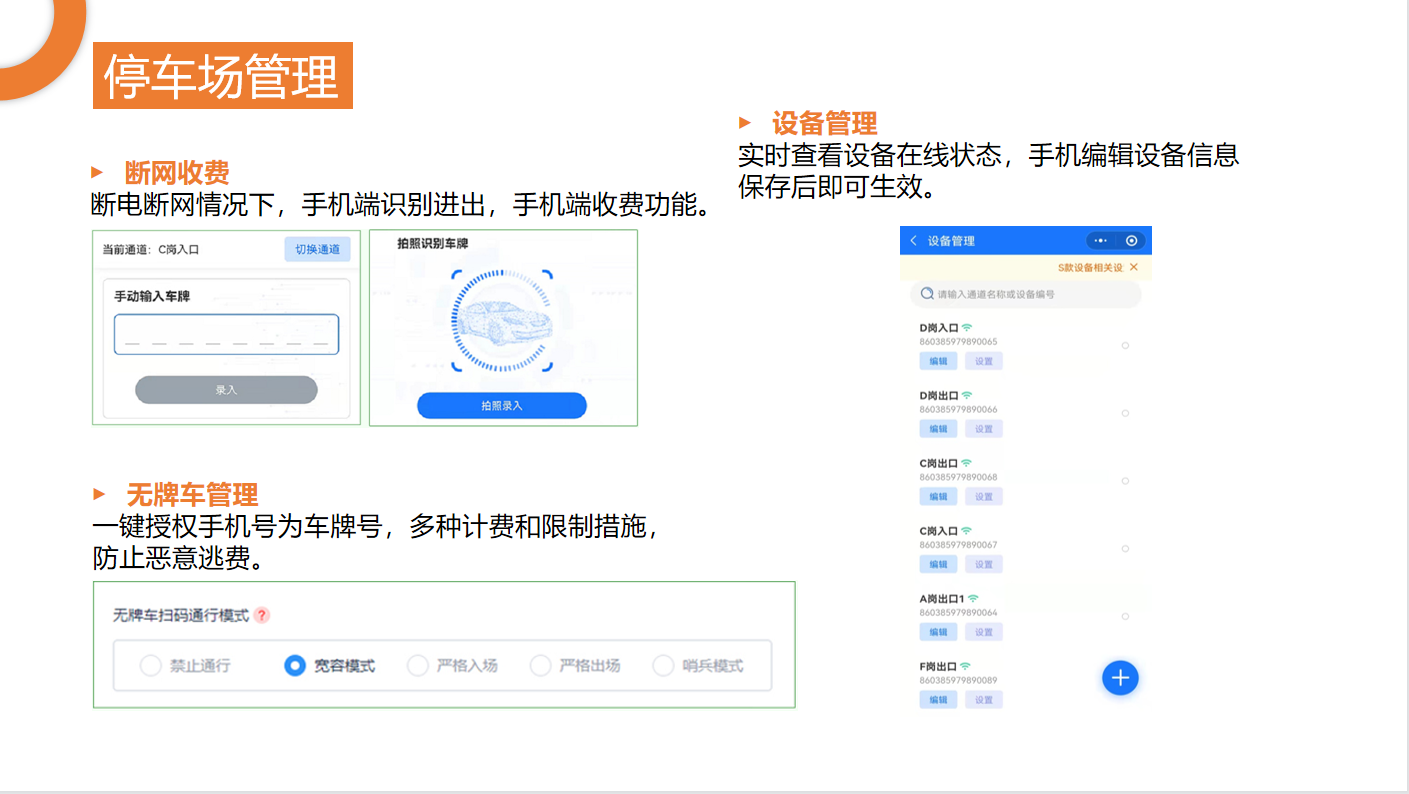Go back using the 设备管理 back arrow
1409x794 pixels.
click(x=913, y=241)
